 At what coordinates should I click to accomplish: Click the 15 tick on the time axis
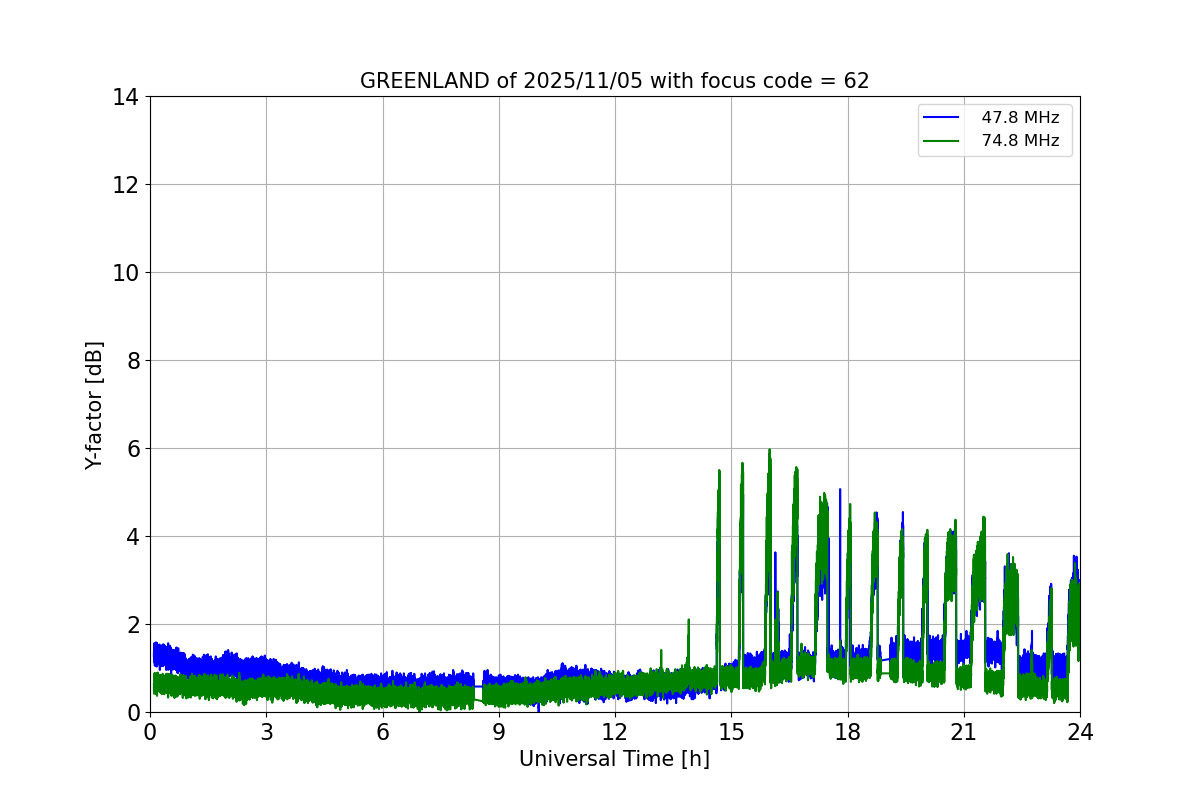pyautogui.click(x=731, y=732)
